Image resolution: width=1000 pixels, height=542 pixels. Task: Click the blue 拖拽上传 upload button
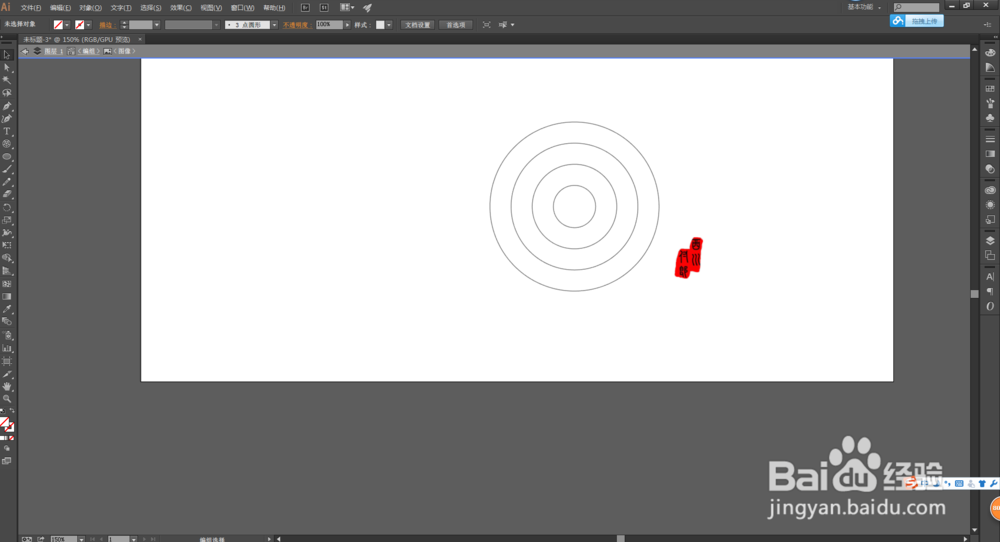click(x=917, y=21)
